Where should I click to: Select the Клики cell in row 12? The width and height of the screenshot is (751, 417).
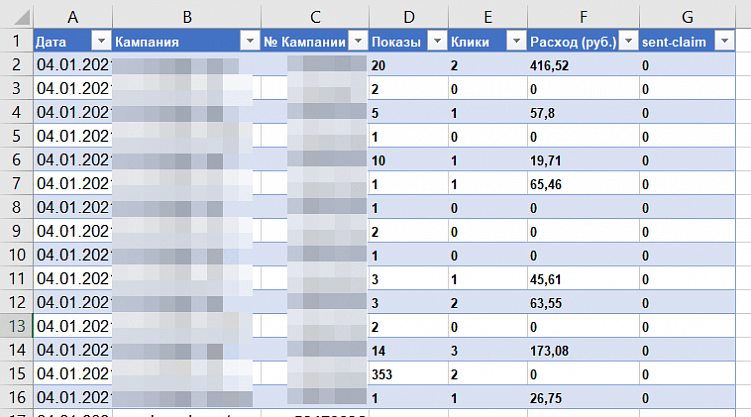488,303
